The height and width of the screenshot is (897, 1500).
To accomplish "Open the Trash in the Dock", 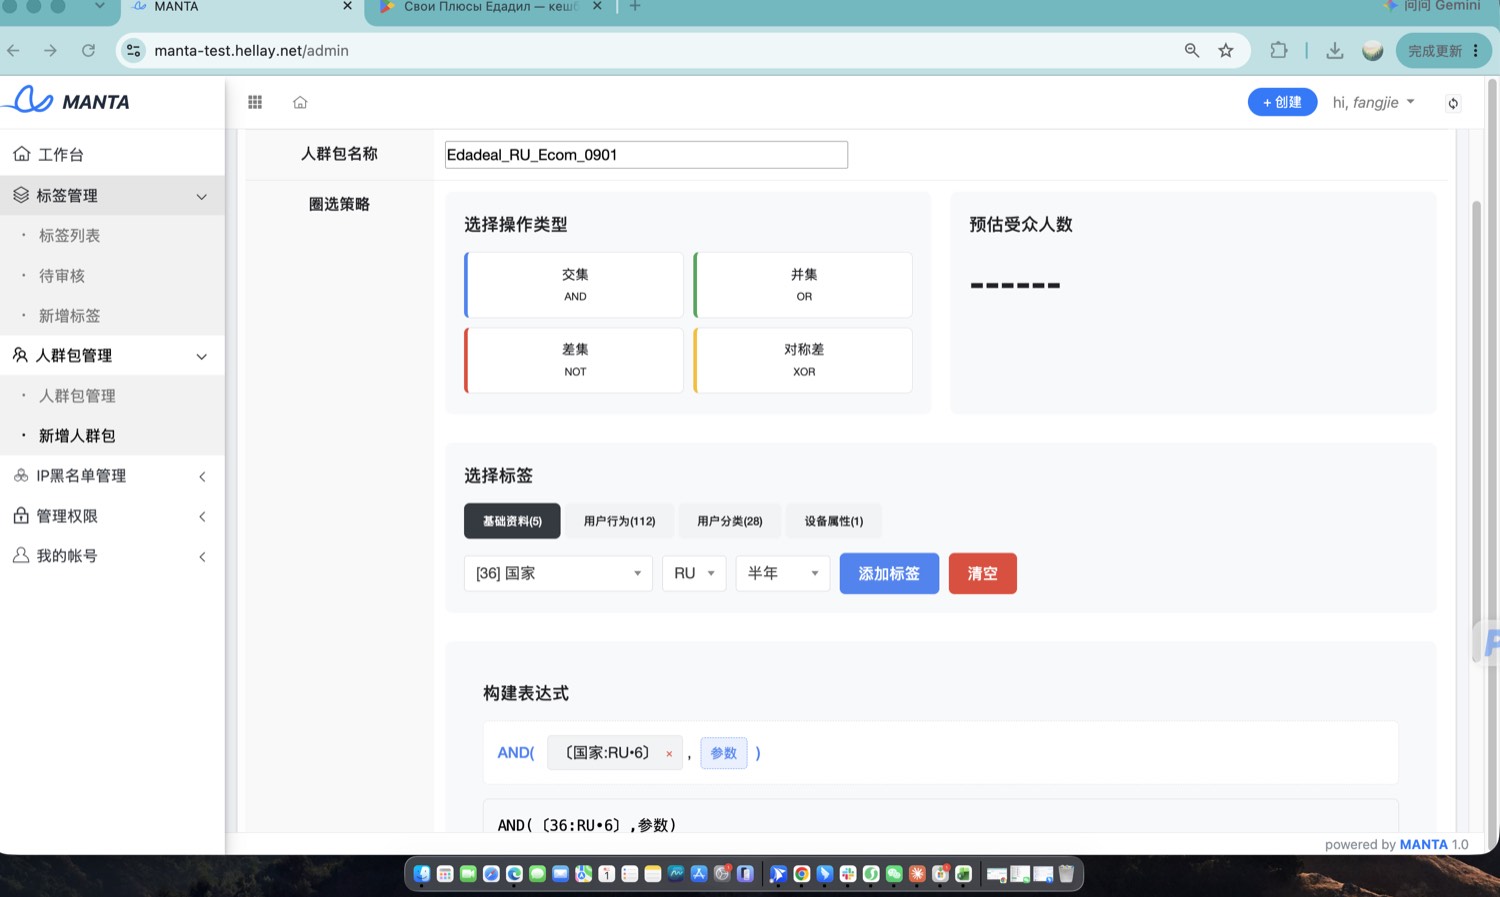I will pos(1066,874).
